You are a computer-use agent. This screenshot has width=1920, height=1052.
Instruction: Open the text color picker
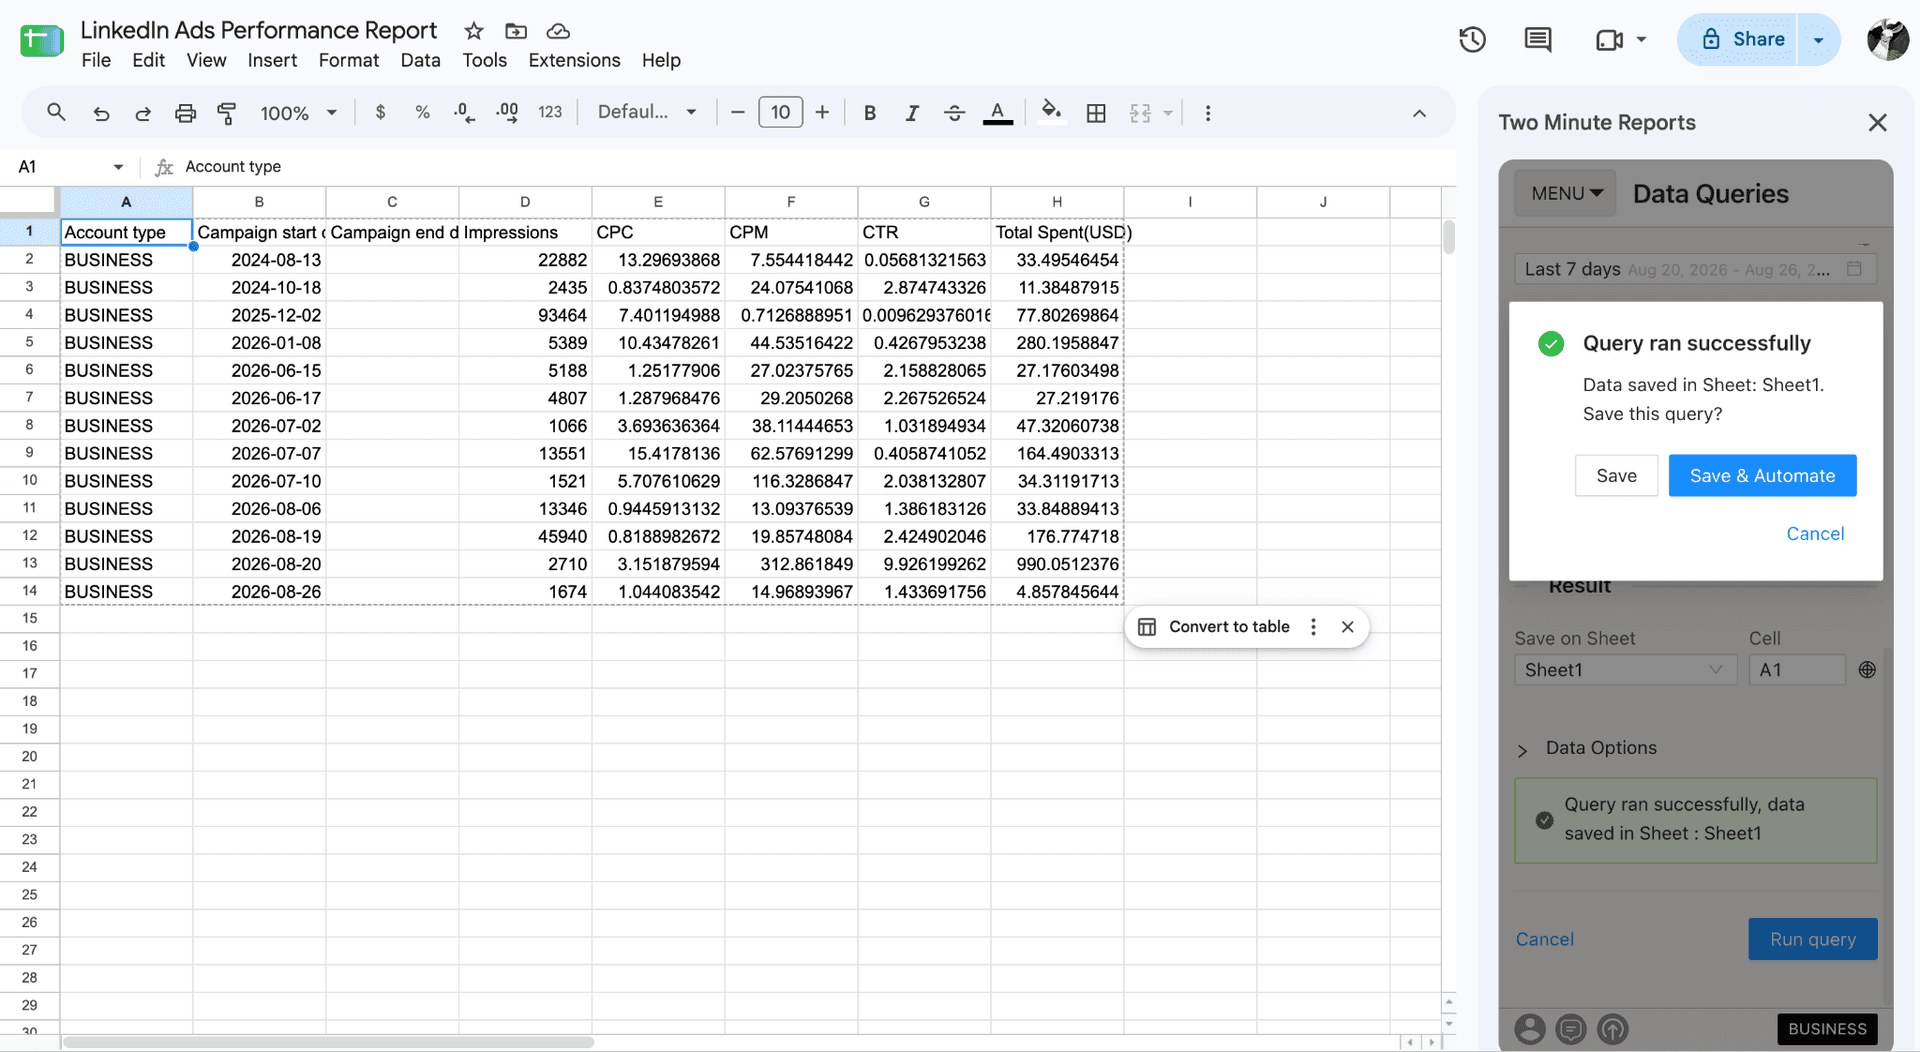click(x=997, y=113)
